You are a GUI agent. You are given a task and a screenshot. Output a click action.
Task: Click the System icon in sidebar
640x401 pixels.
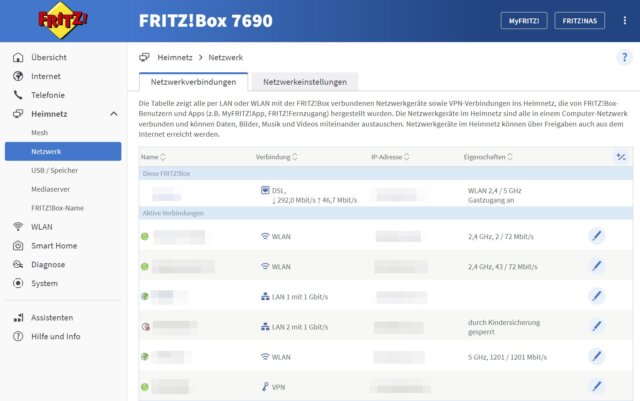click(x=18, y=283)
